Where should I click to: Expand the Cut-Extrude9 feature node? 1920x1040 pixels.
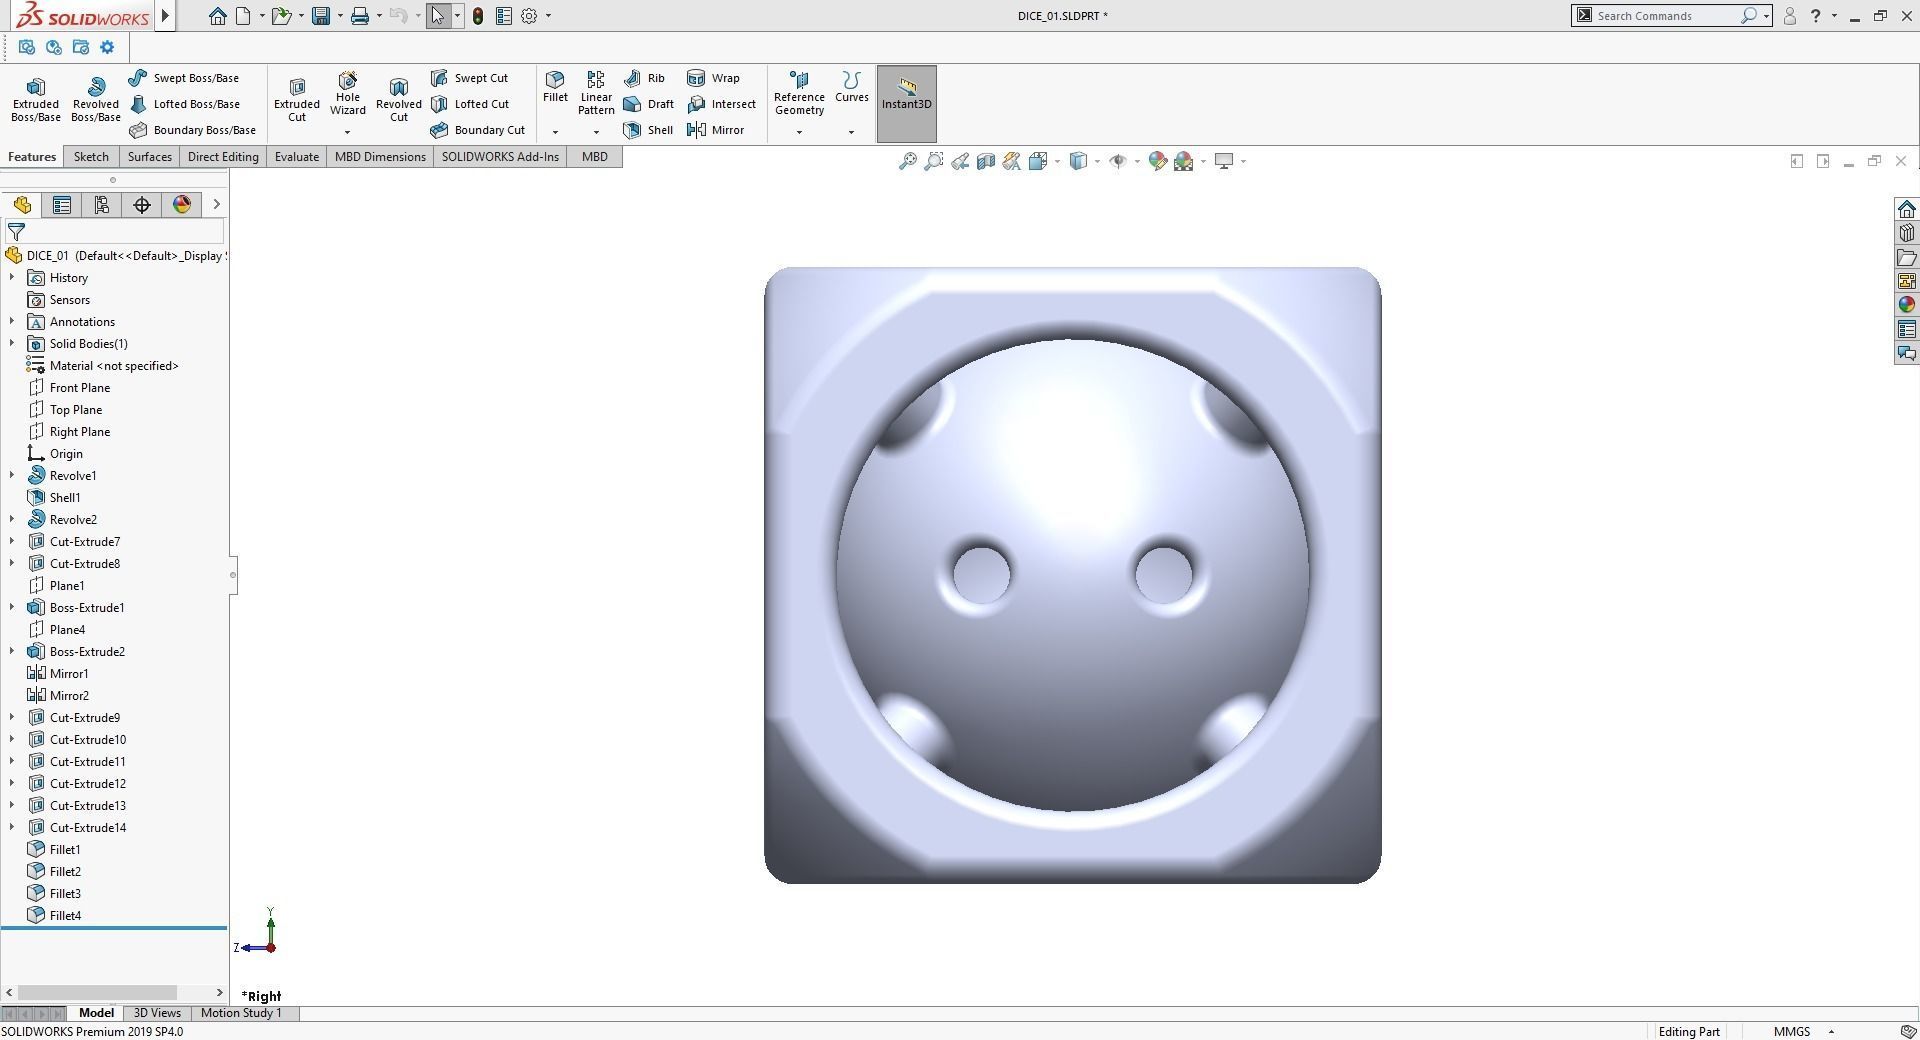point(12,718)
